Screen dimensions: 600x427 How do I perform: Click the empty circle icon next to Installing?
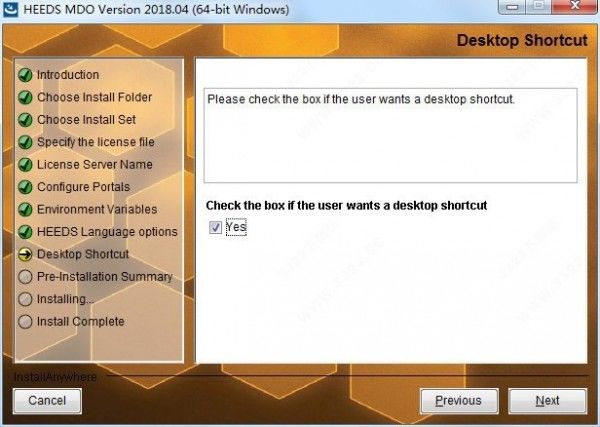(x=25, y=299)
